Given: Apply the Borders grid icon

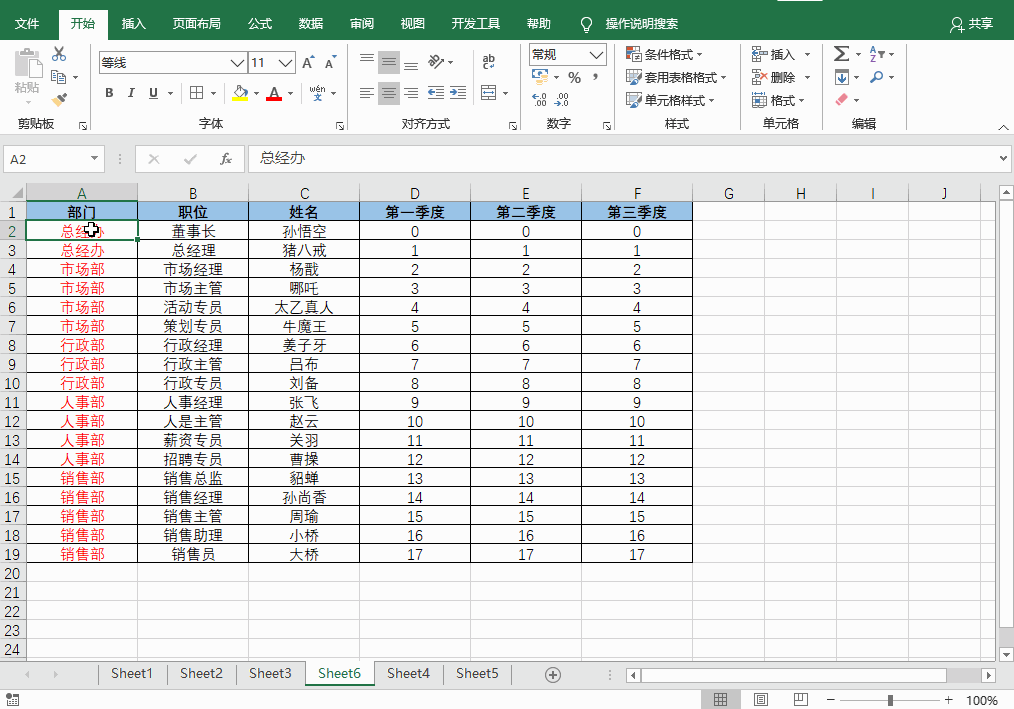Looking at the screenshot, I should coord(197,93).
